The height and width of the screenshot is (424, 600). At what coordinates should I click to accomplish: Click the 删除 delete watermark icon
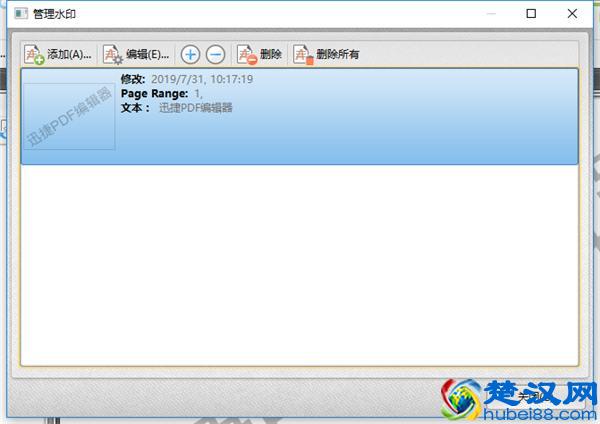pos(247,54)
